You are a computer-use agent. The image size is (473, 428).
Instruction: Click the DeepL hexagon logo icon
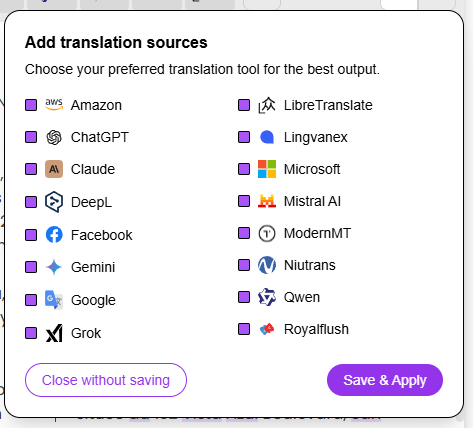pyautogui.click(x=54, y=202)
